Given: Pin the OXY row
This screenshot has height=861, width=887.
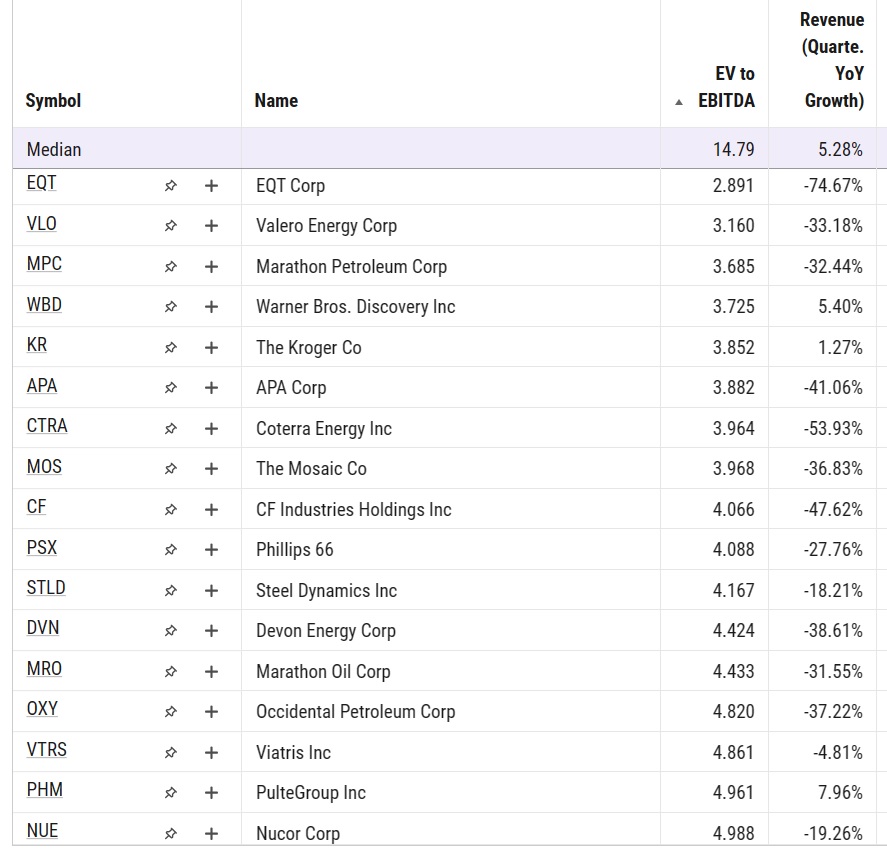Looking at the screenshot, I should tap(170, 711).
